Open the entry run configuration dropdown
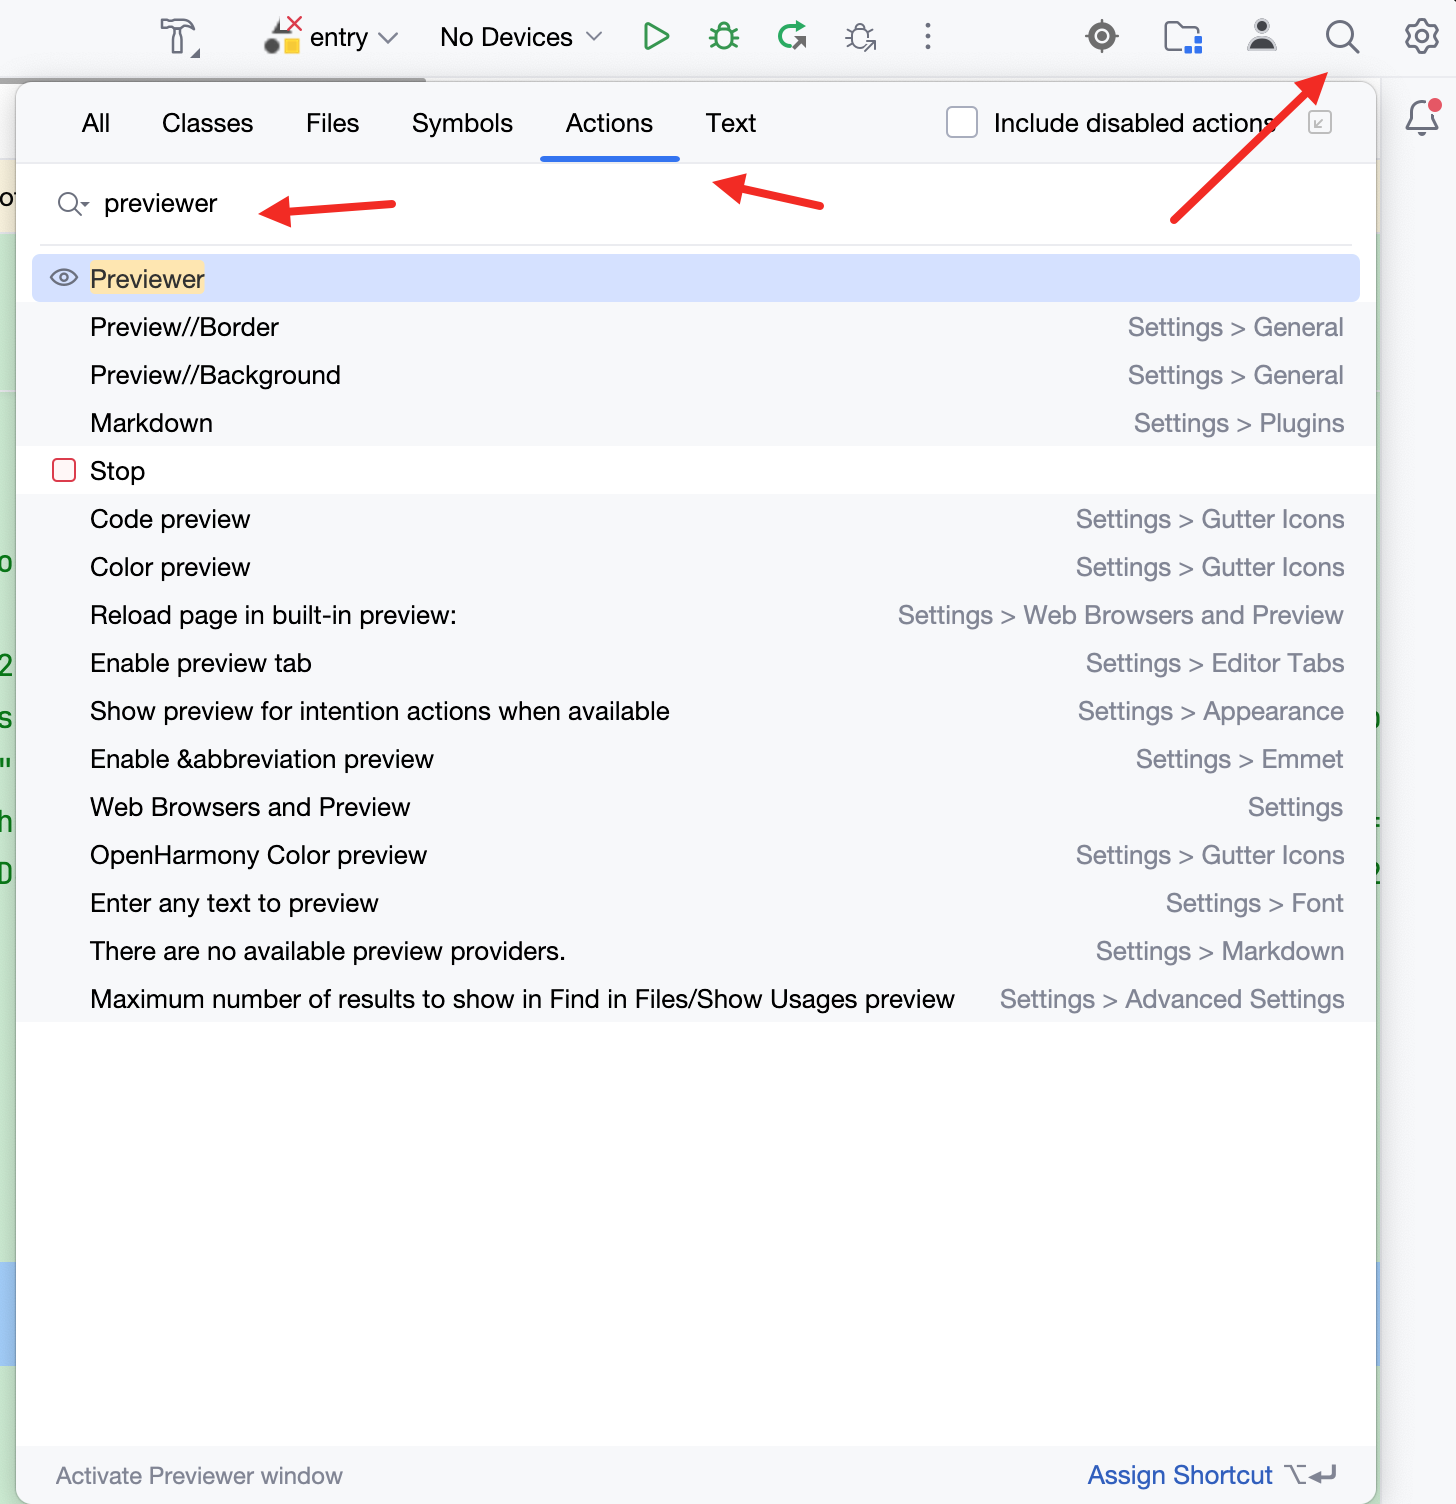The image size is (1456, 1504). pyautogui.click(x=331, y=37)
